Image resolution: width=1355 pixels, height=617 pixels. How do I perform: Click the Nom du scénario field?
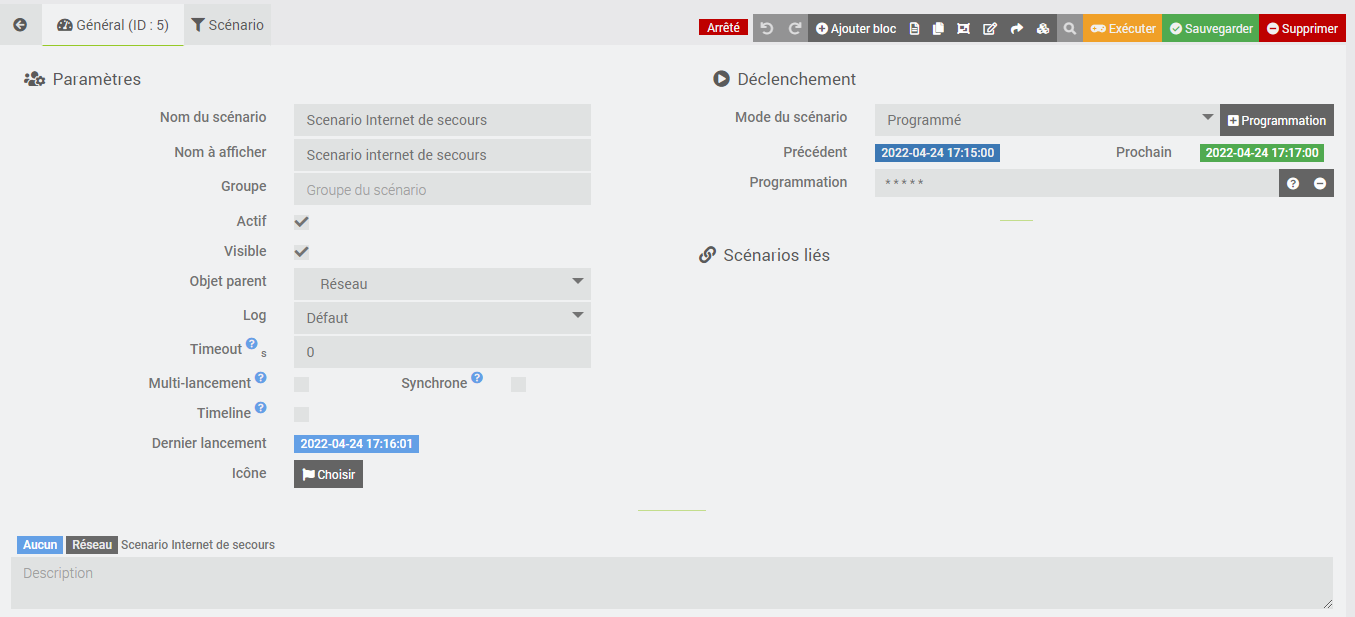coord(442,120)
